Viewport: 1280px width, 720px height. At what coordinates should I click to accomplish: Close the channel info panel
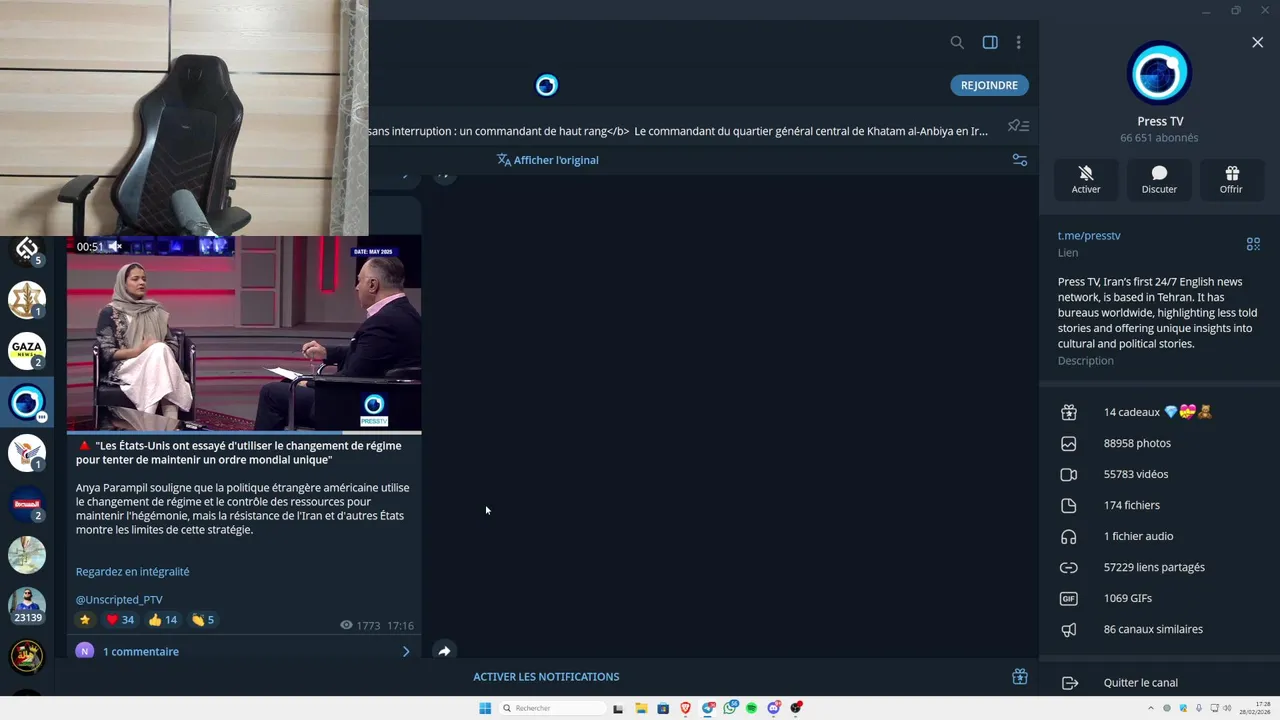pyautogui.click(x=1257, y=42)
